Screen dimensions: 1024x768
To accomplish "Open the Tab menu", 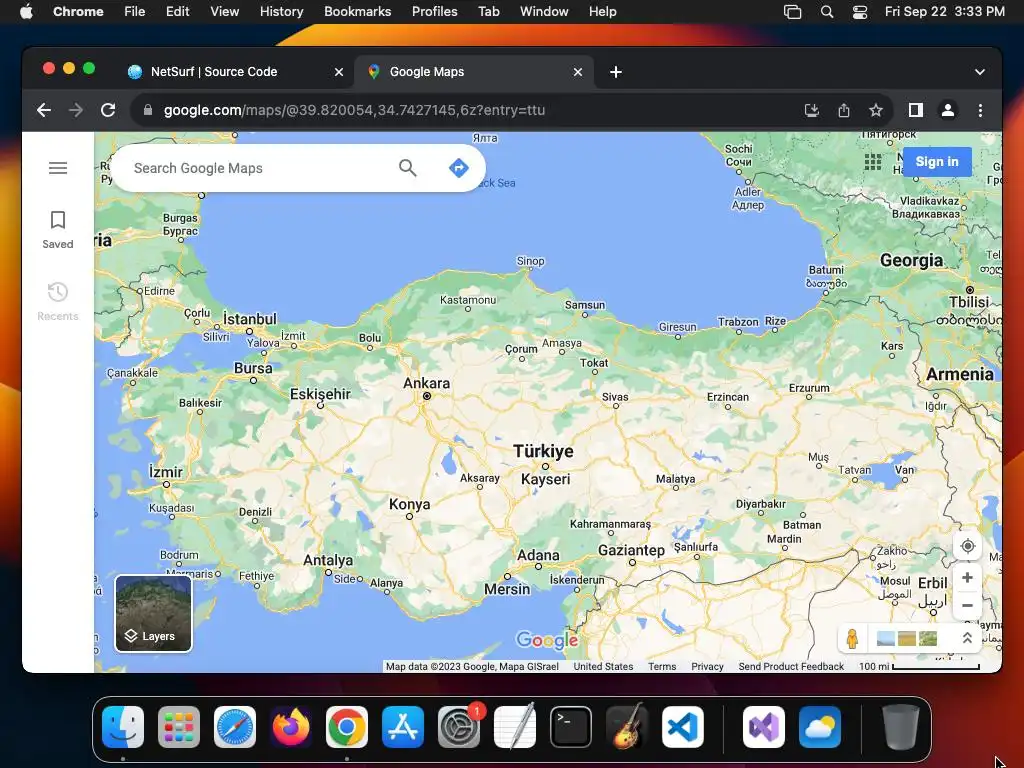I will [x=488, y=11].
